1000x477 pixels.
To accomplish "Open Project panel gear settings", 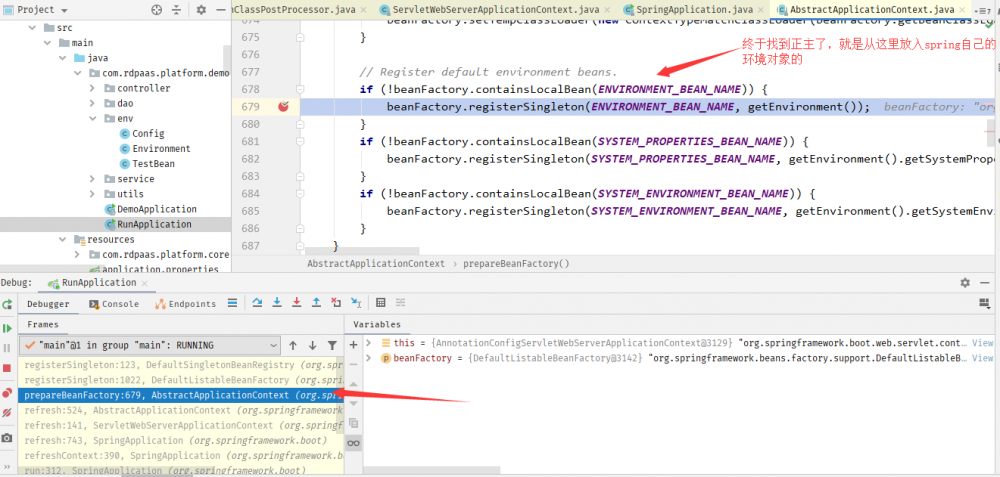I will click(201, 10).
